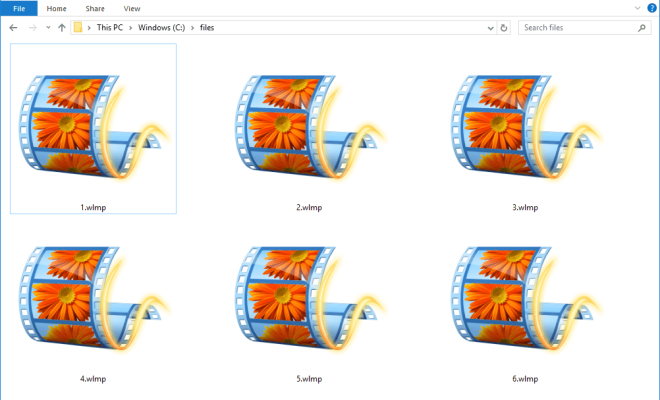Viewport: 660px width, 400px height.
Task: Click the folder icon in address bar
Action: click(x=78, y=27)
